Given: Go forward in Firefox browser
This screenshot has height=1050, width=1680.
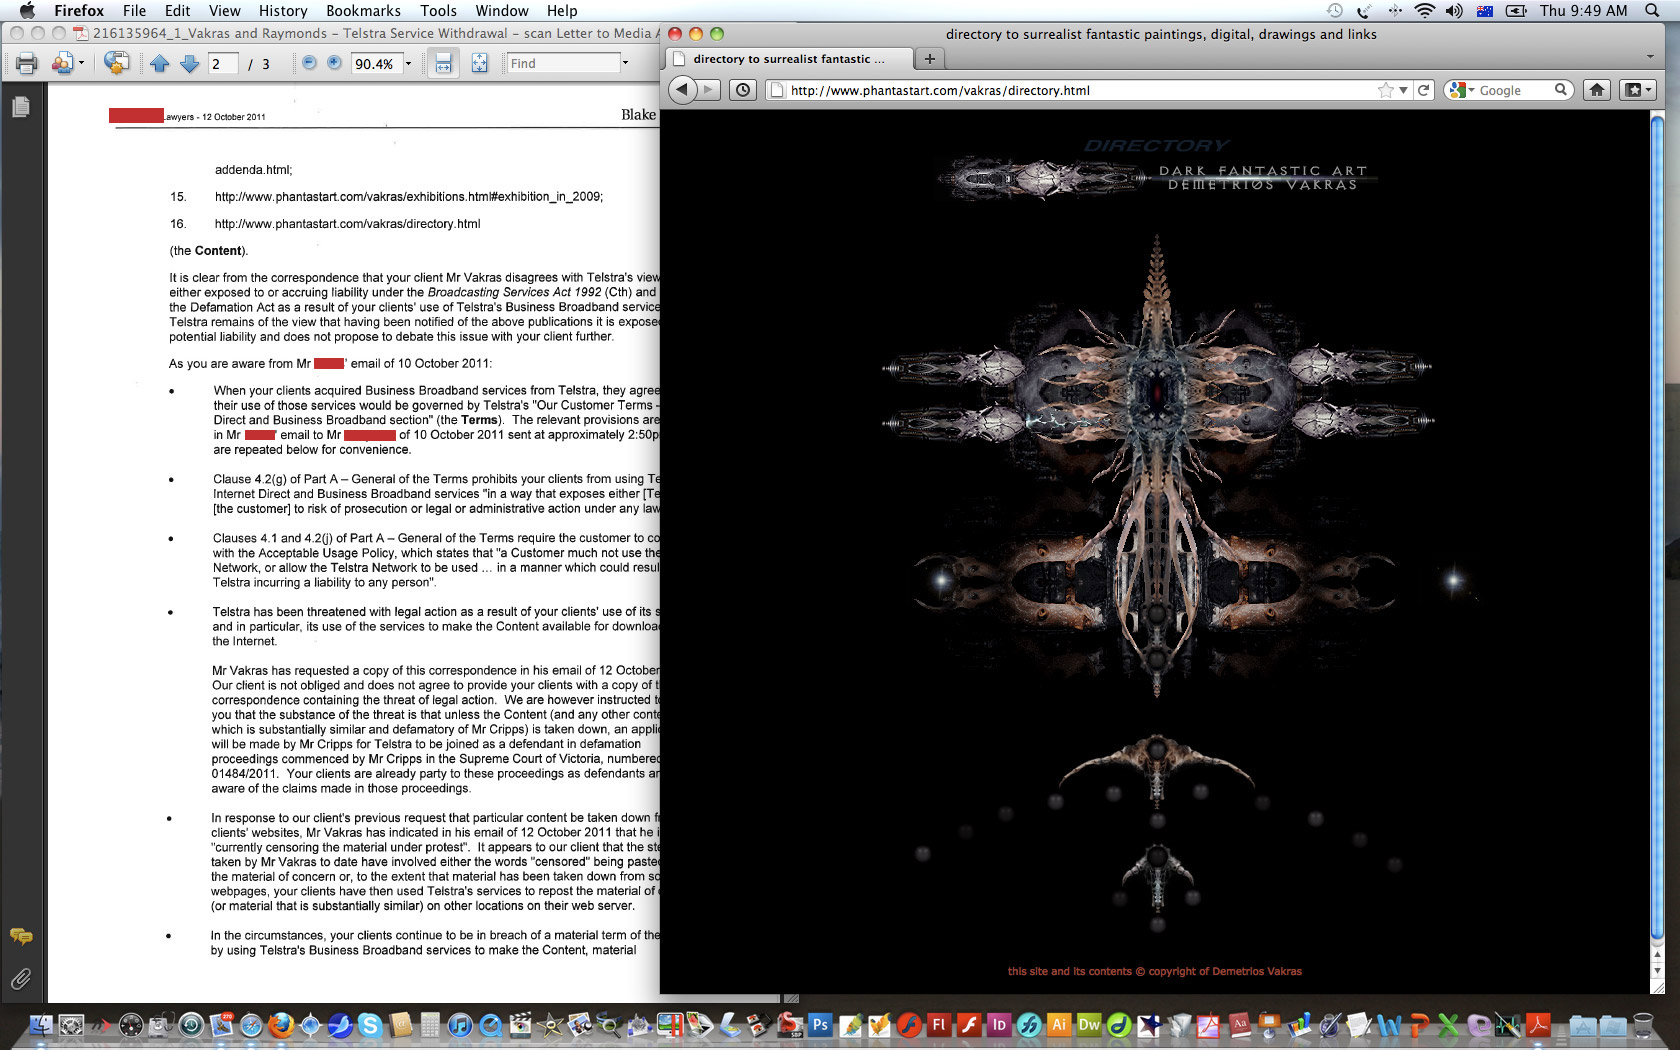Looking at the screenshot, I should click(x=708, y=90).
